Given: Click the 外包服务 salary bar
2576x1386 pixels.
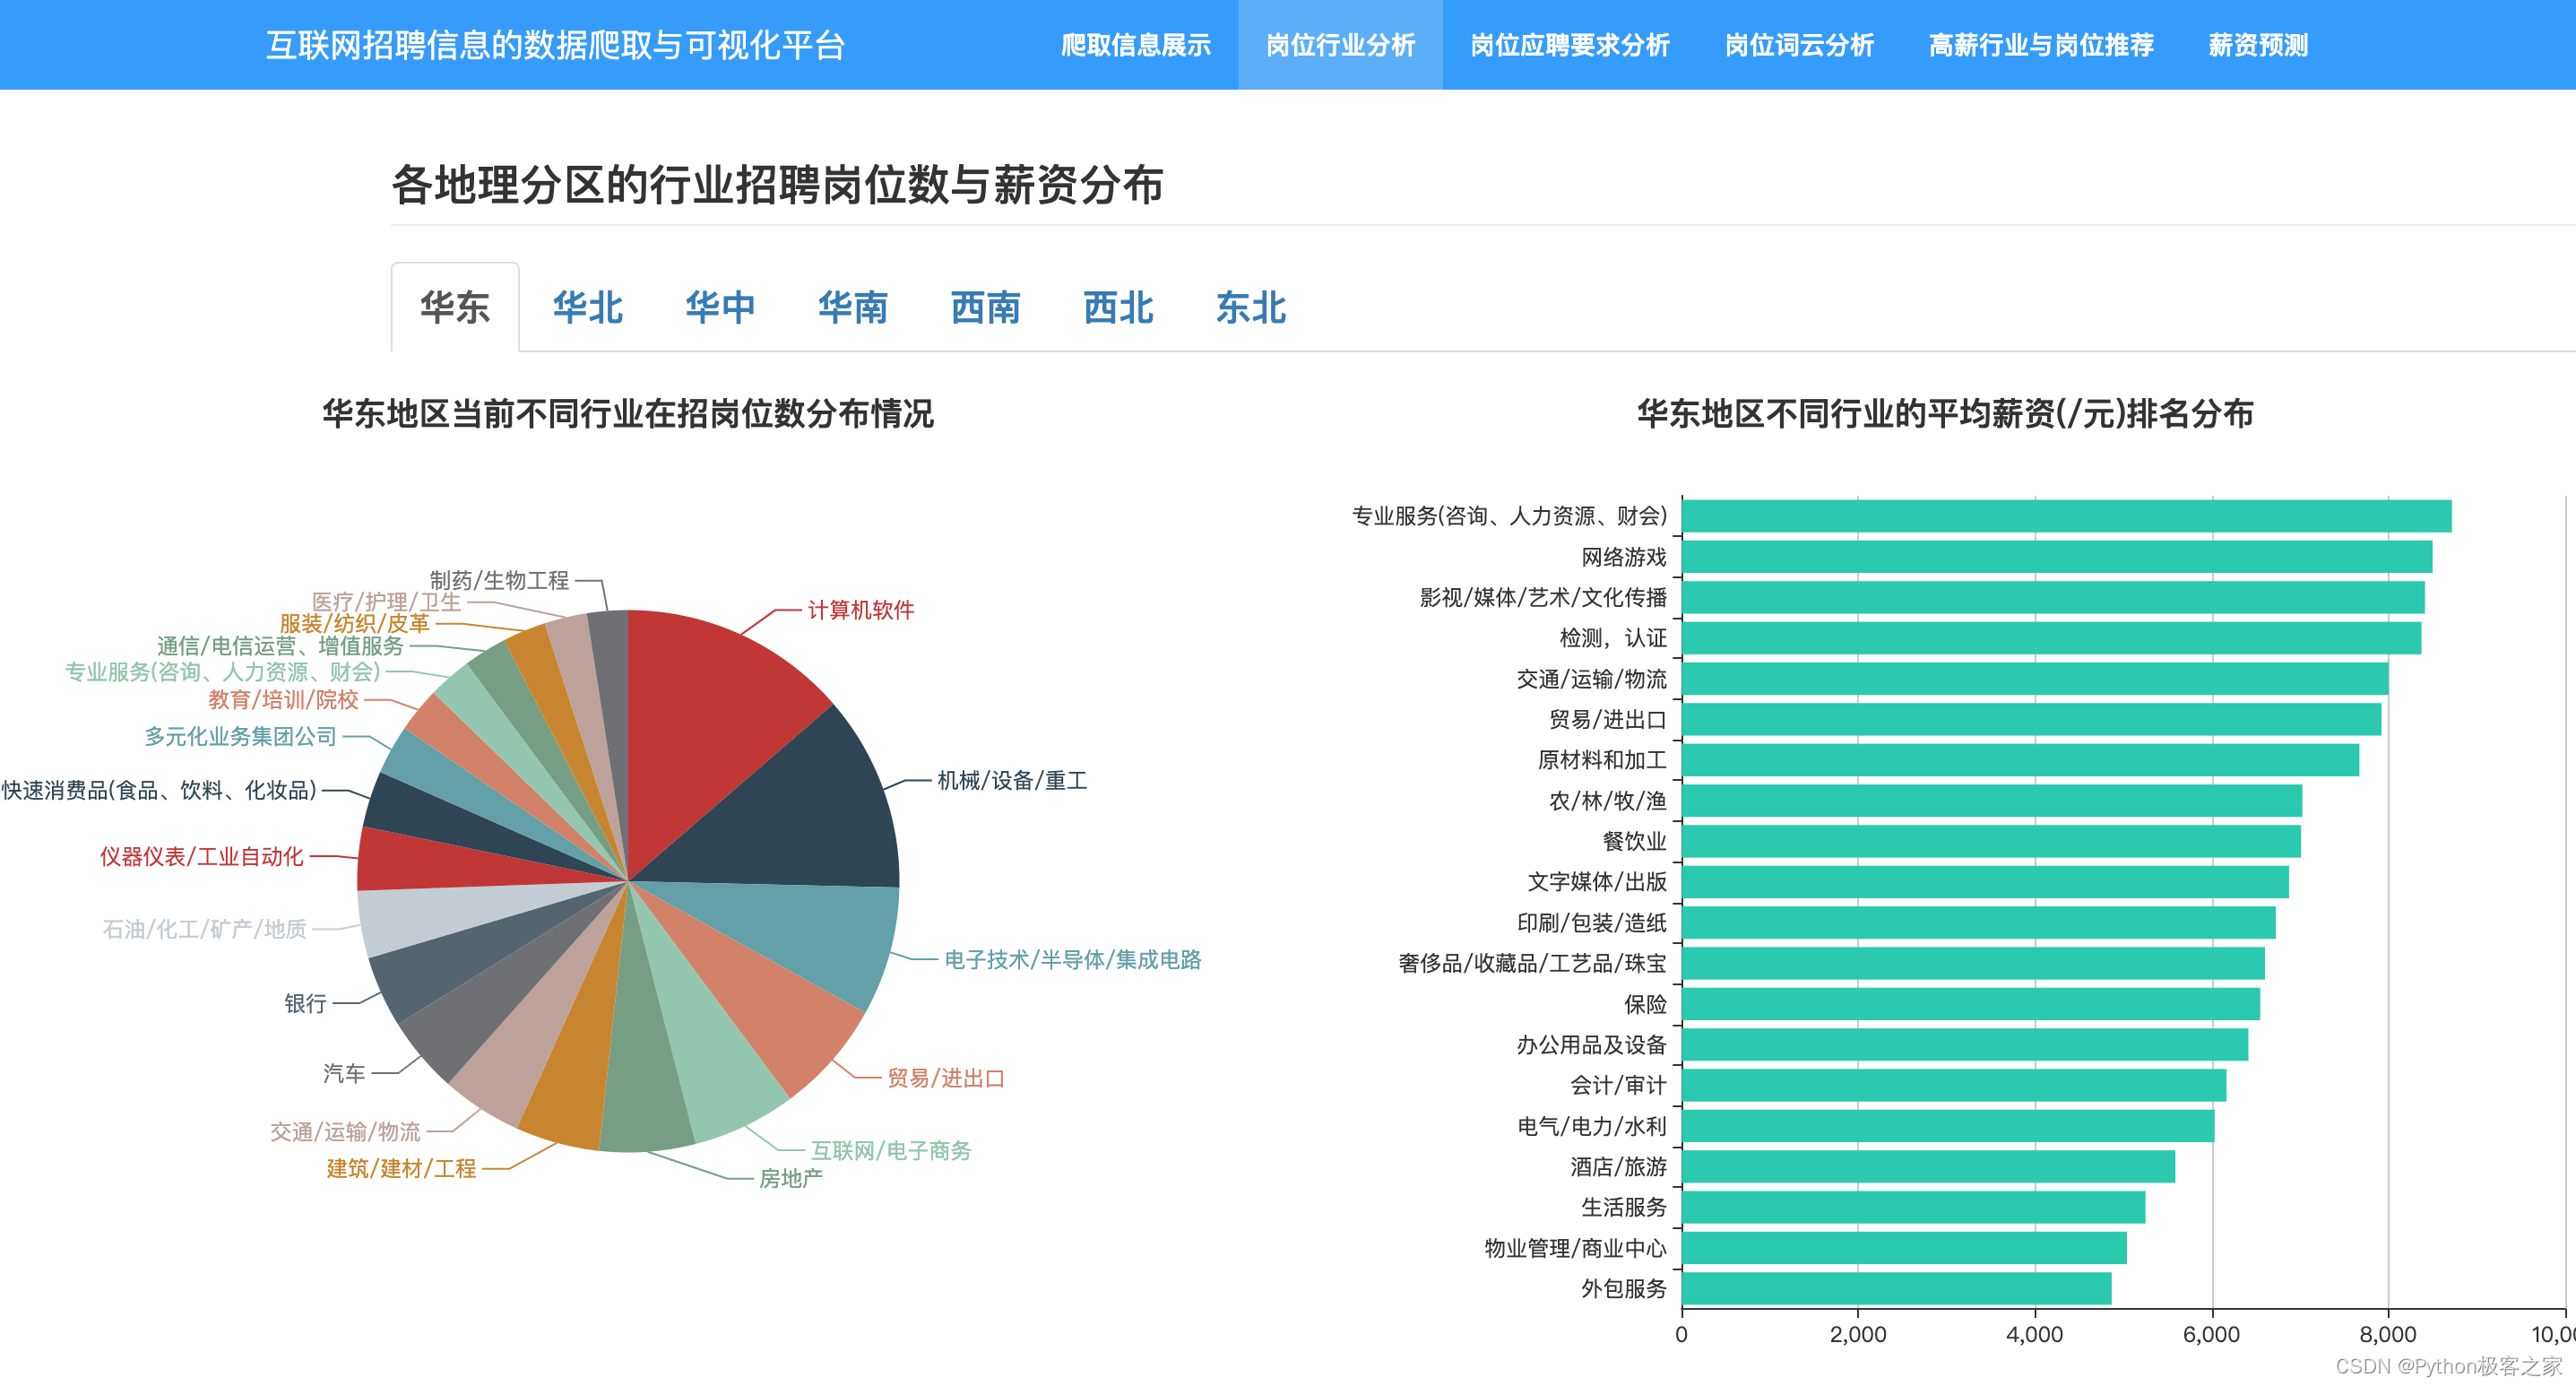Looking at the screenshot, I should click(1895, 1288).
